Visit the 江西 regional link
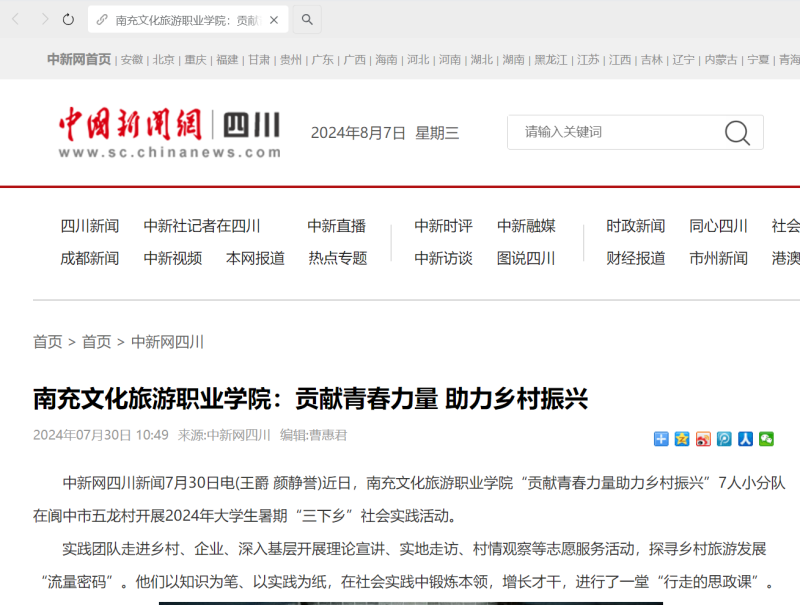The width and height of the screenshot is (800, 605). click(620, 60)
